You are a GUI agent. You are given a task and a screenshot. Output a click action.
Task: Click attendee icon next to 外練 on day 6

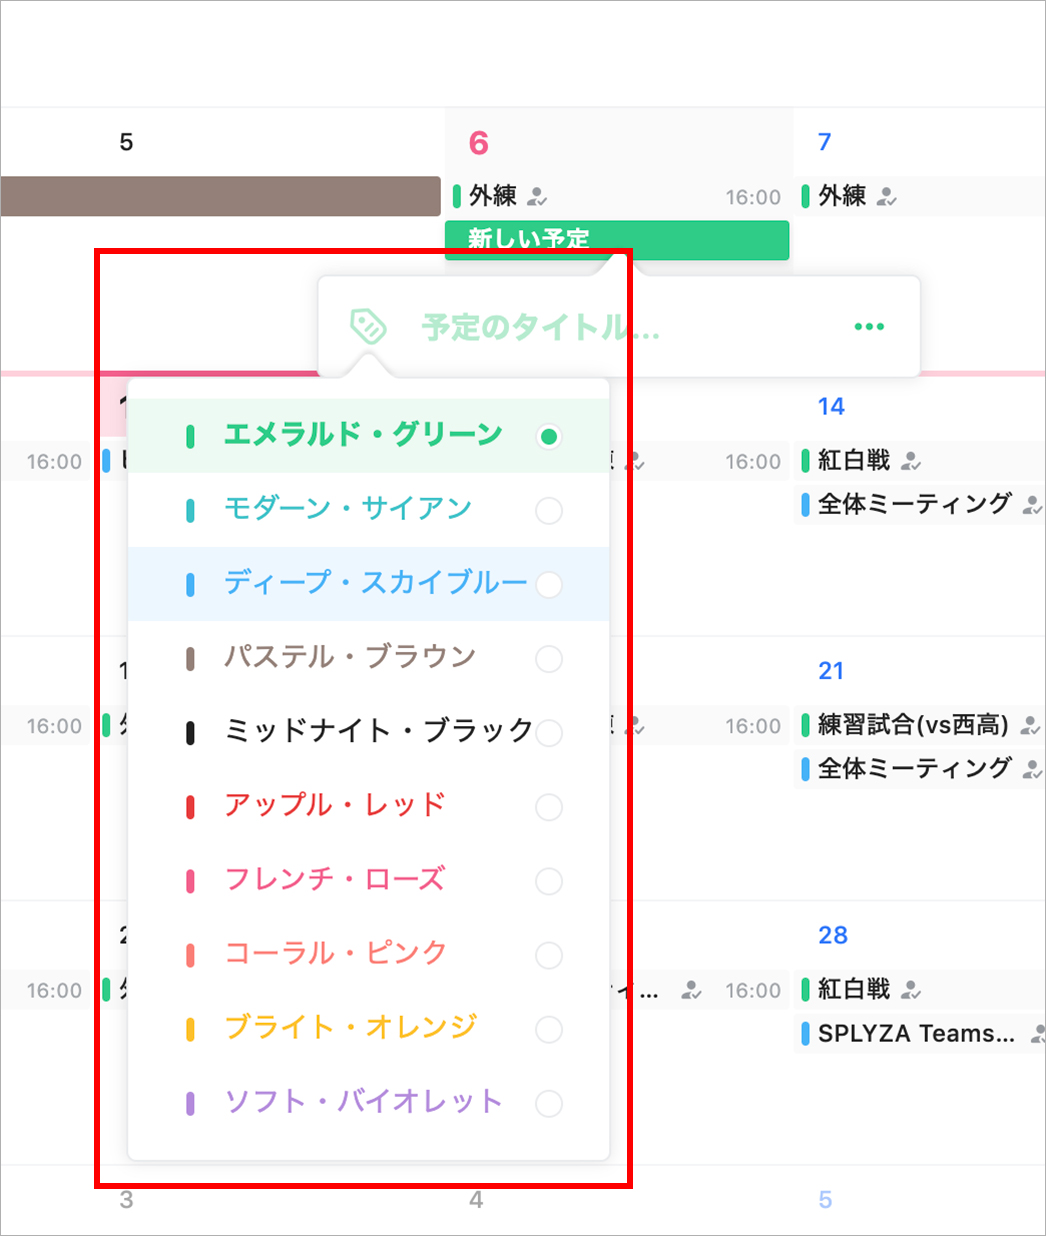pyautogui.click(x=537, y=196)
